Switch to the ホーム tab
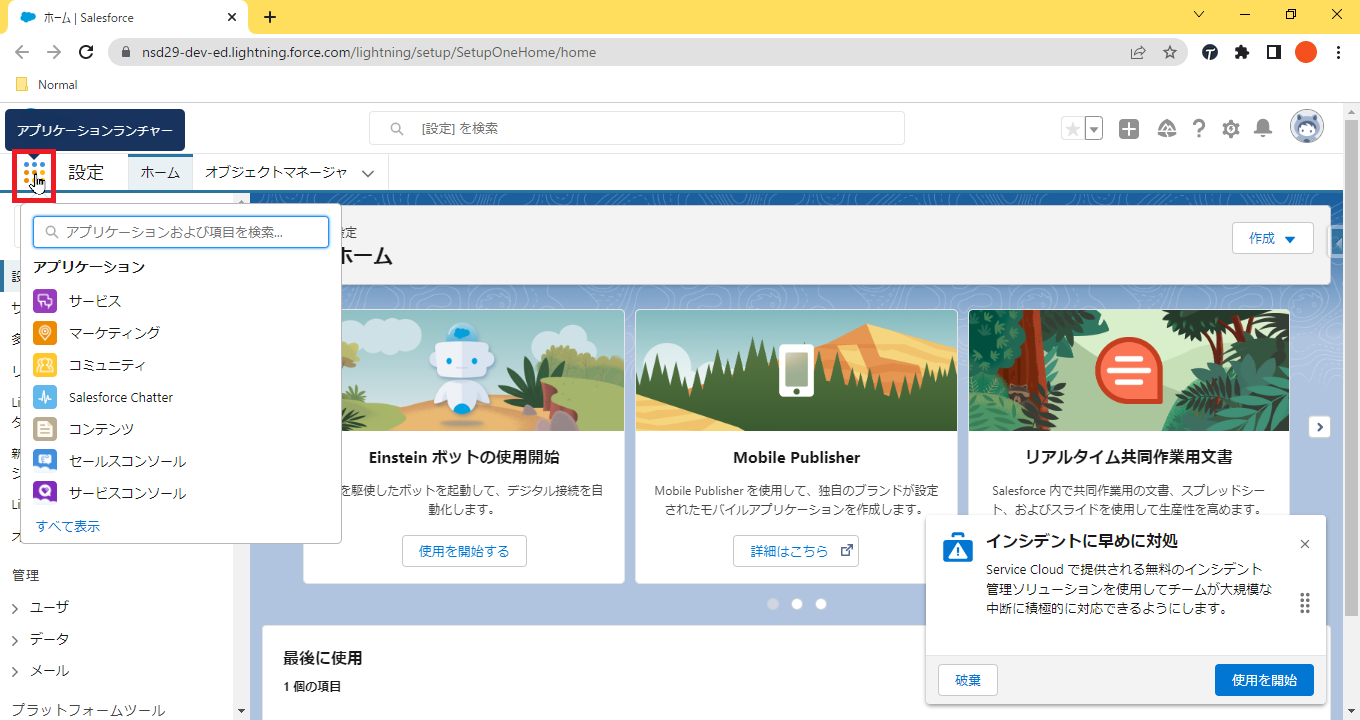The width and height of the screenshot is (1360, 720). click(x=160, y=172)
